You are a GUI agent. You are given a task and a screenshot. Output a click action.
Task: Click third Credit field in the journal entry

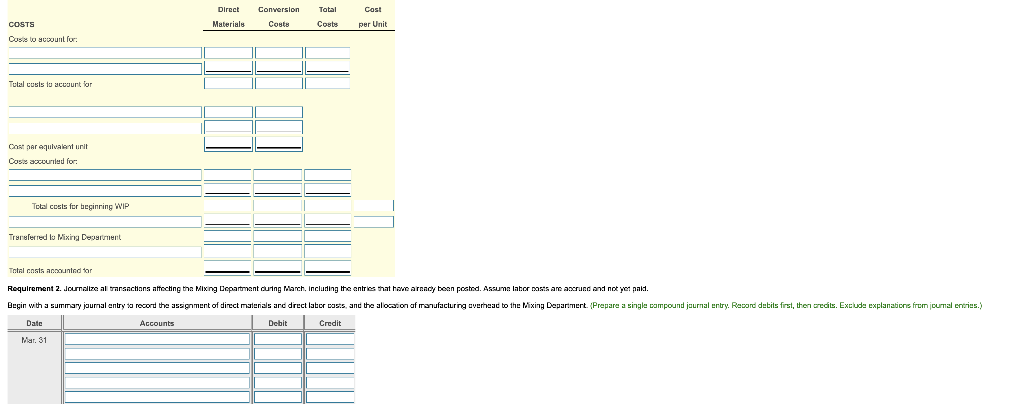pos(330,368)
